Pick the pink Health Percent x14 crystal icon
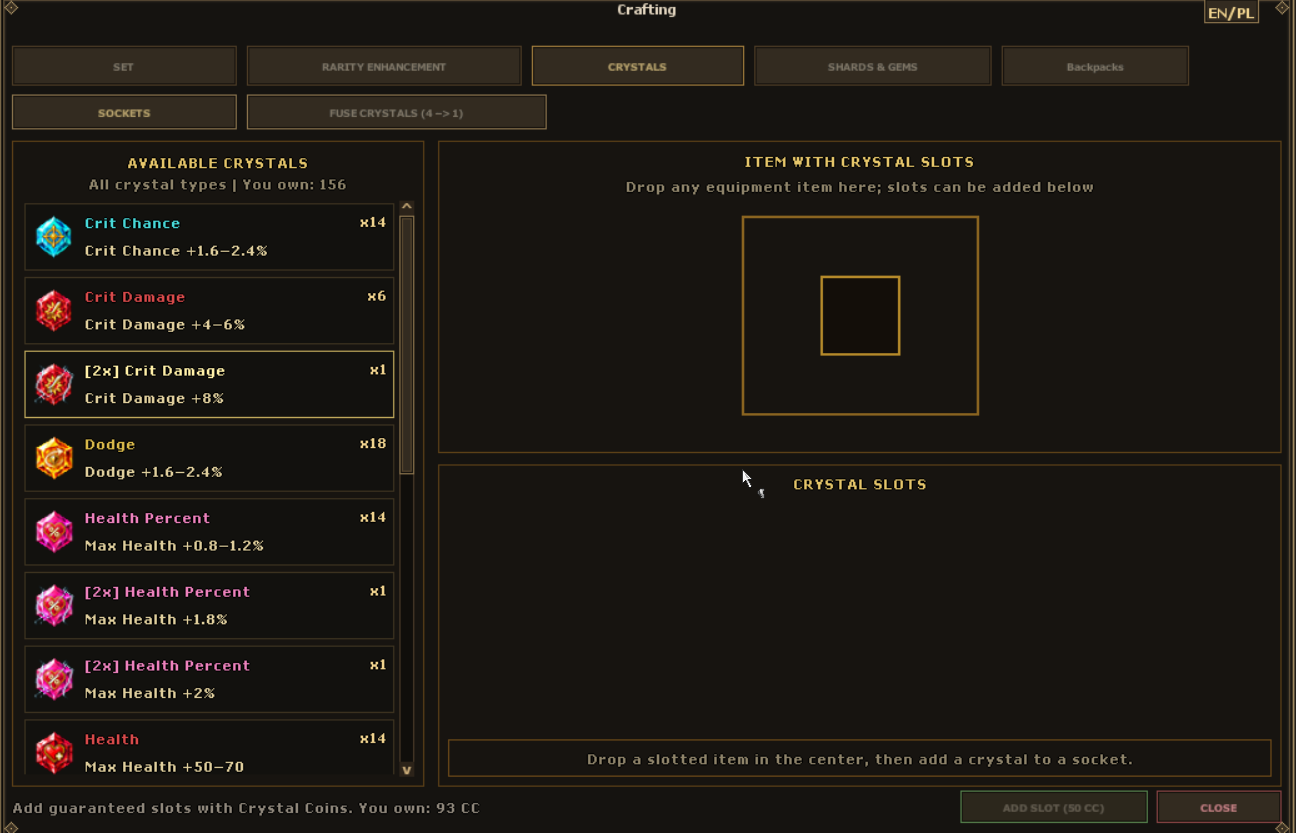 pyautogui.click(x=54, y=532)
